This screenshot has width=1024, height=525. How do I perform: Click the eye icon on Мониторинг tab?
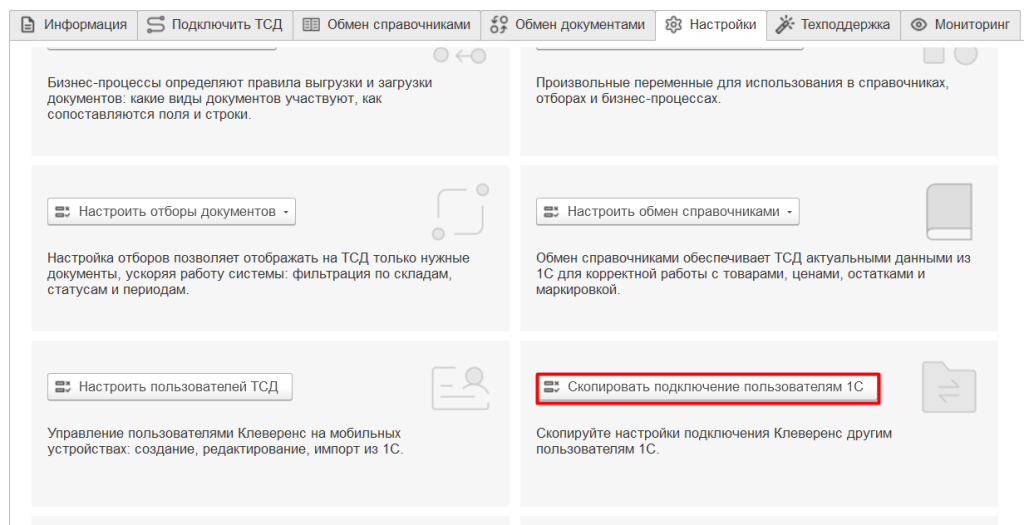(x=918, y=25)
